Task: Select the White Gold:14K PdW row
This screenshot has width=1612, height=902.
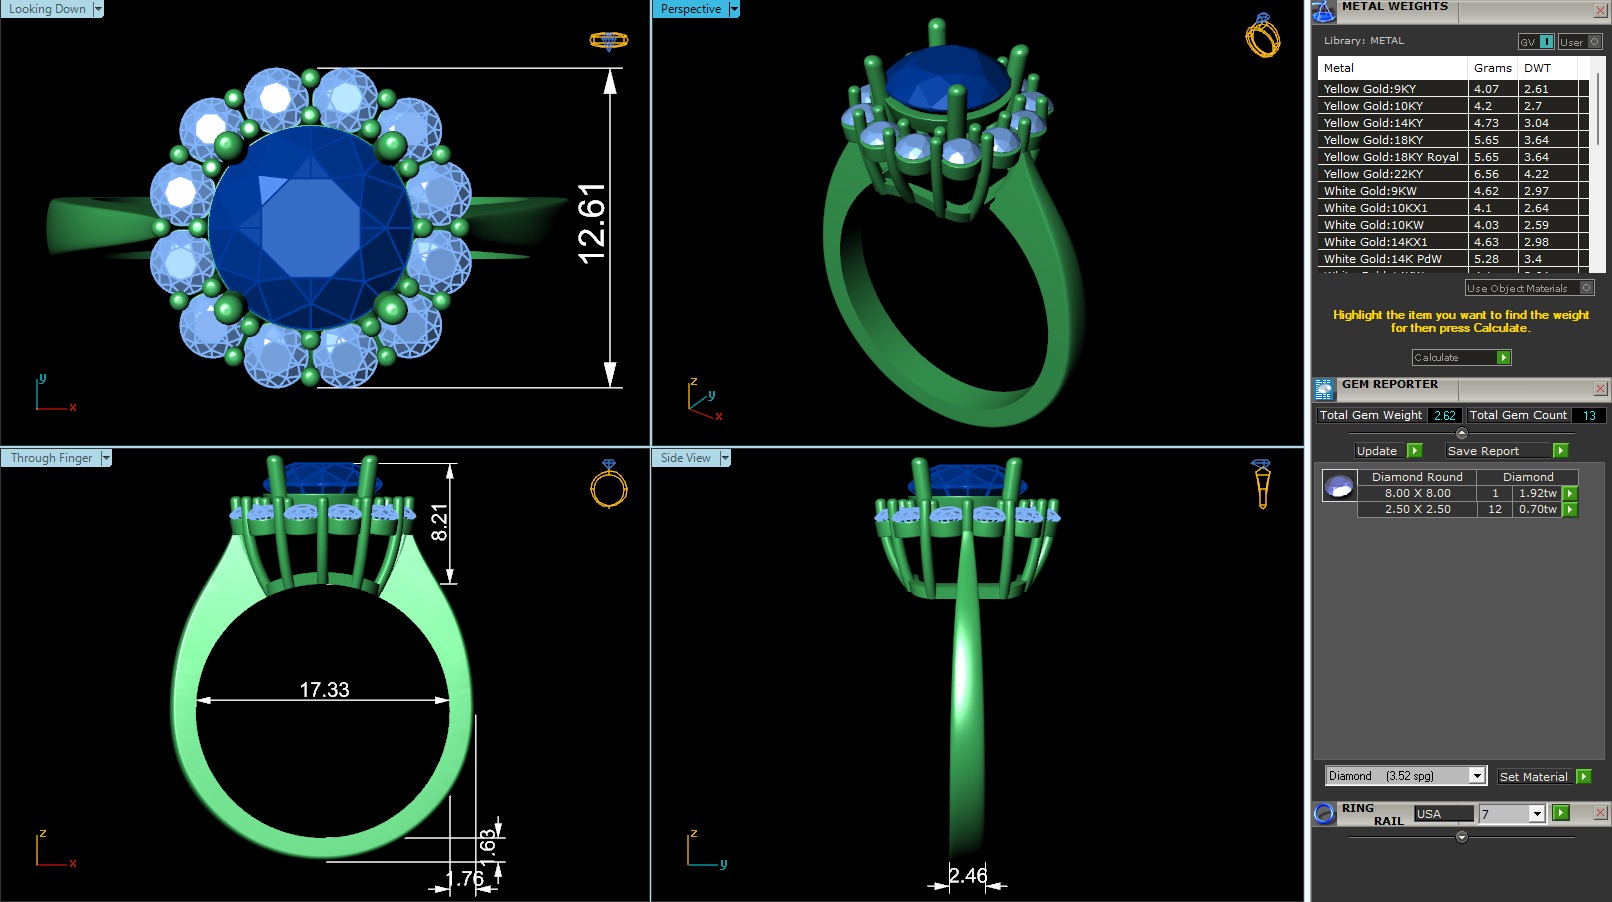Action: point(1453,259)
